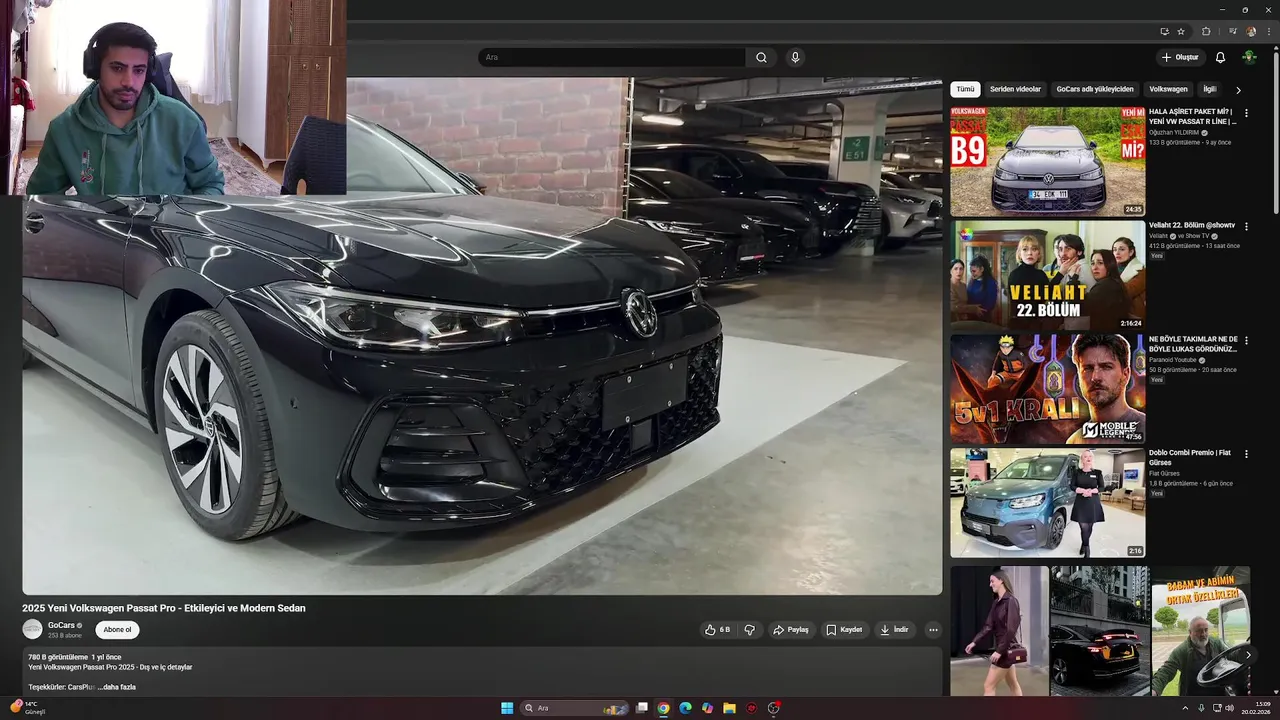
Task: Show more filter chips with right arrow
Action: point(1238,90)
